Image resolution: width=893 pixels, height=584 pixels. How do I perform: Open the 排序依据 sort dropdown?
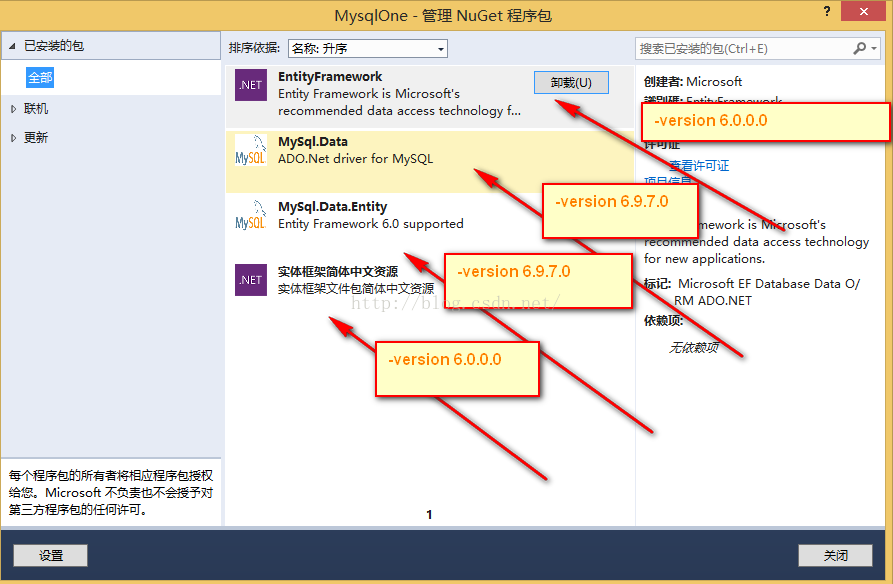(x=368, y=48)
